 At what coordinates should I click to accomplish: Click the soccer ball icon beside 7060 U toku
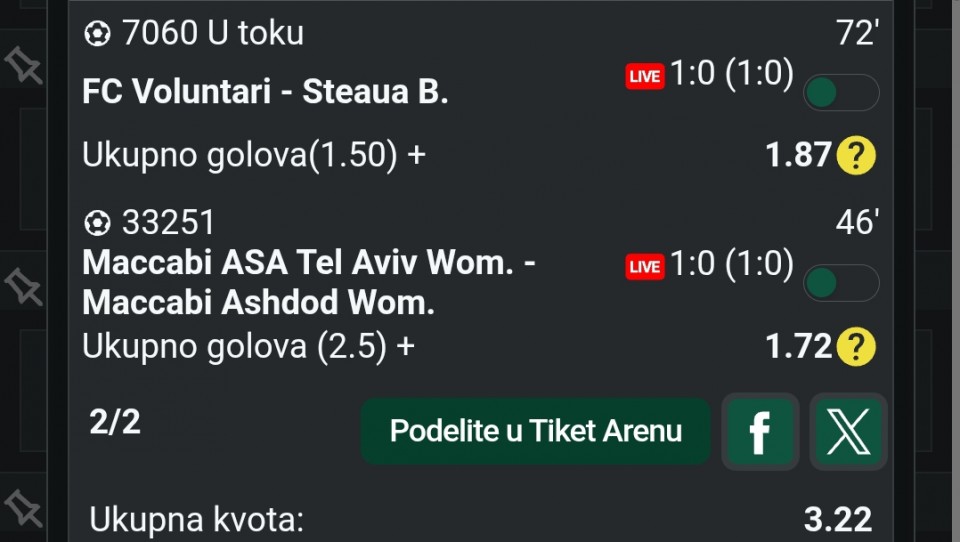97,35
